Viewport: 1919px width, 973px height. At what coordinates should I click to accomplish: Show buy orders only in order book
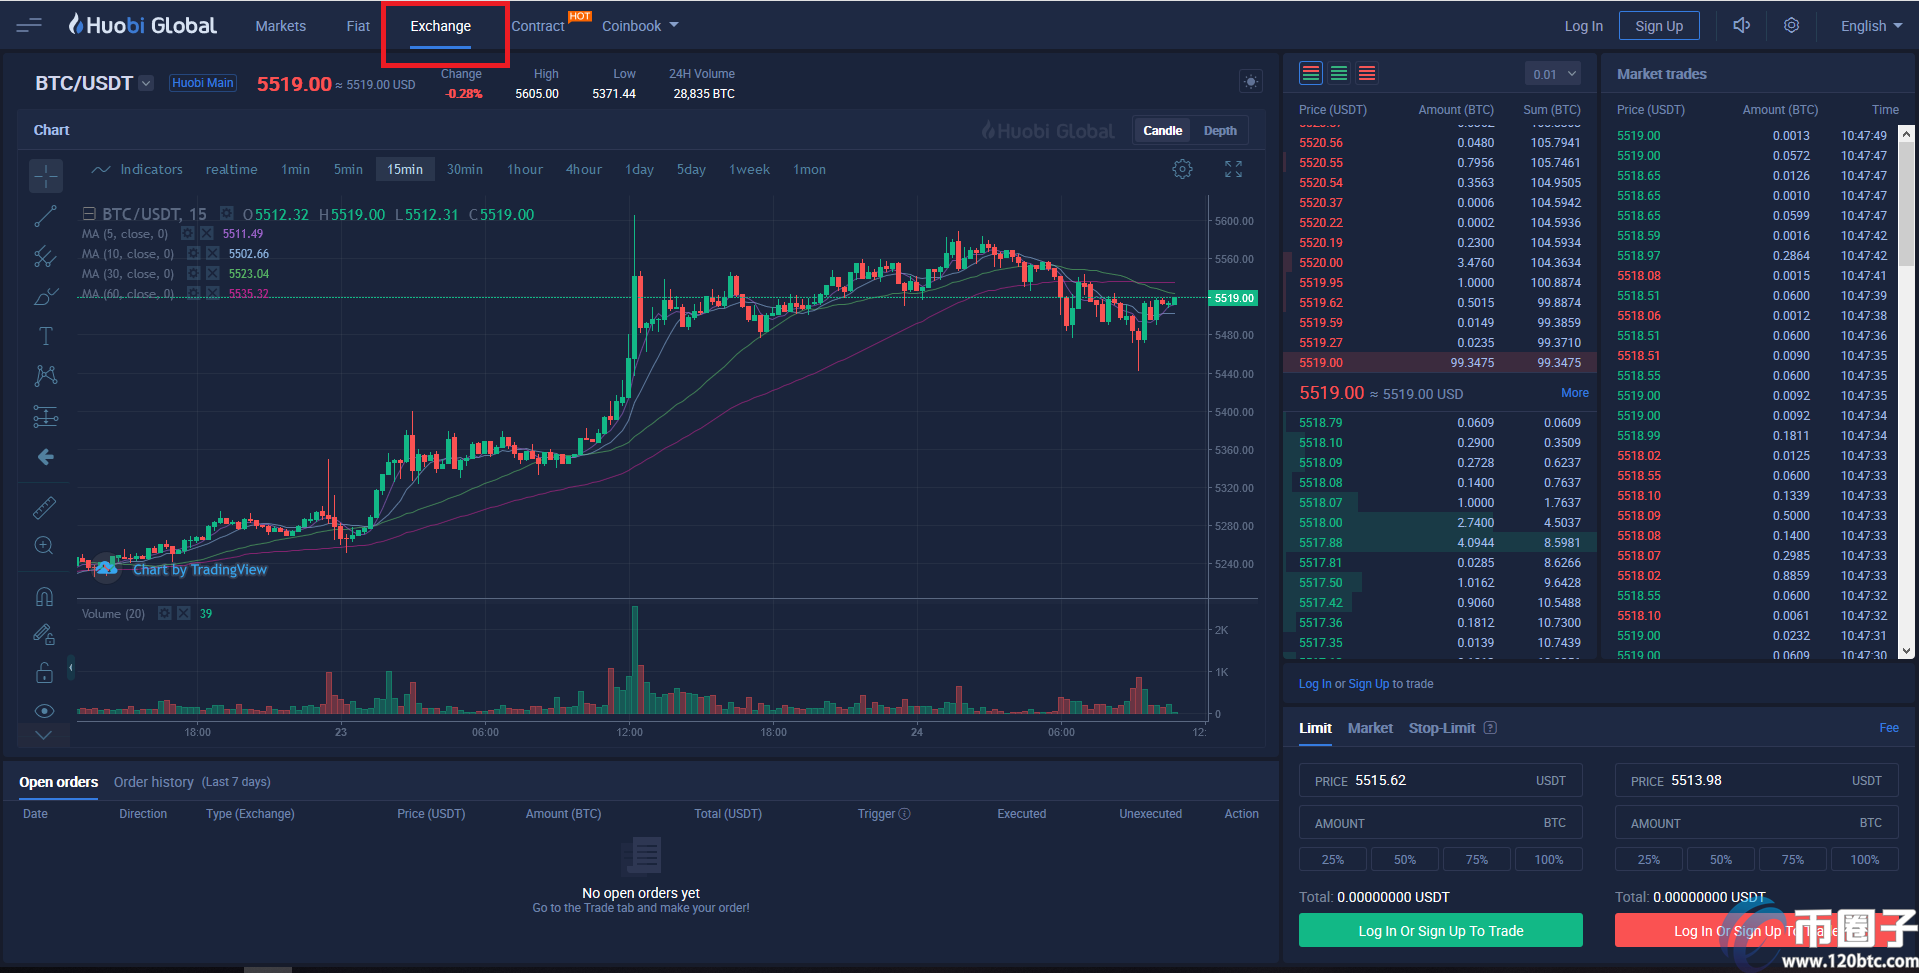click(x=1339, y=73)
